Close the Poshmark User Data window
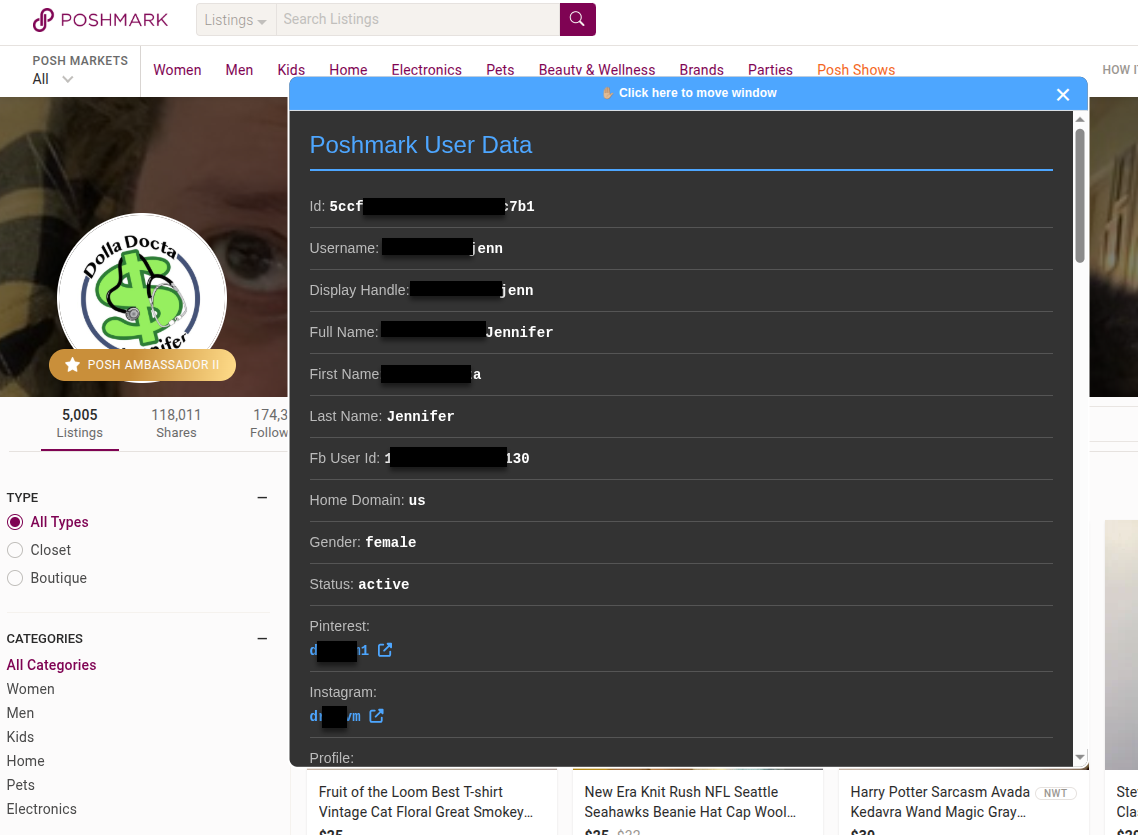 click(x=1063, y=94)
